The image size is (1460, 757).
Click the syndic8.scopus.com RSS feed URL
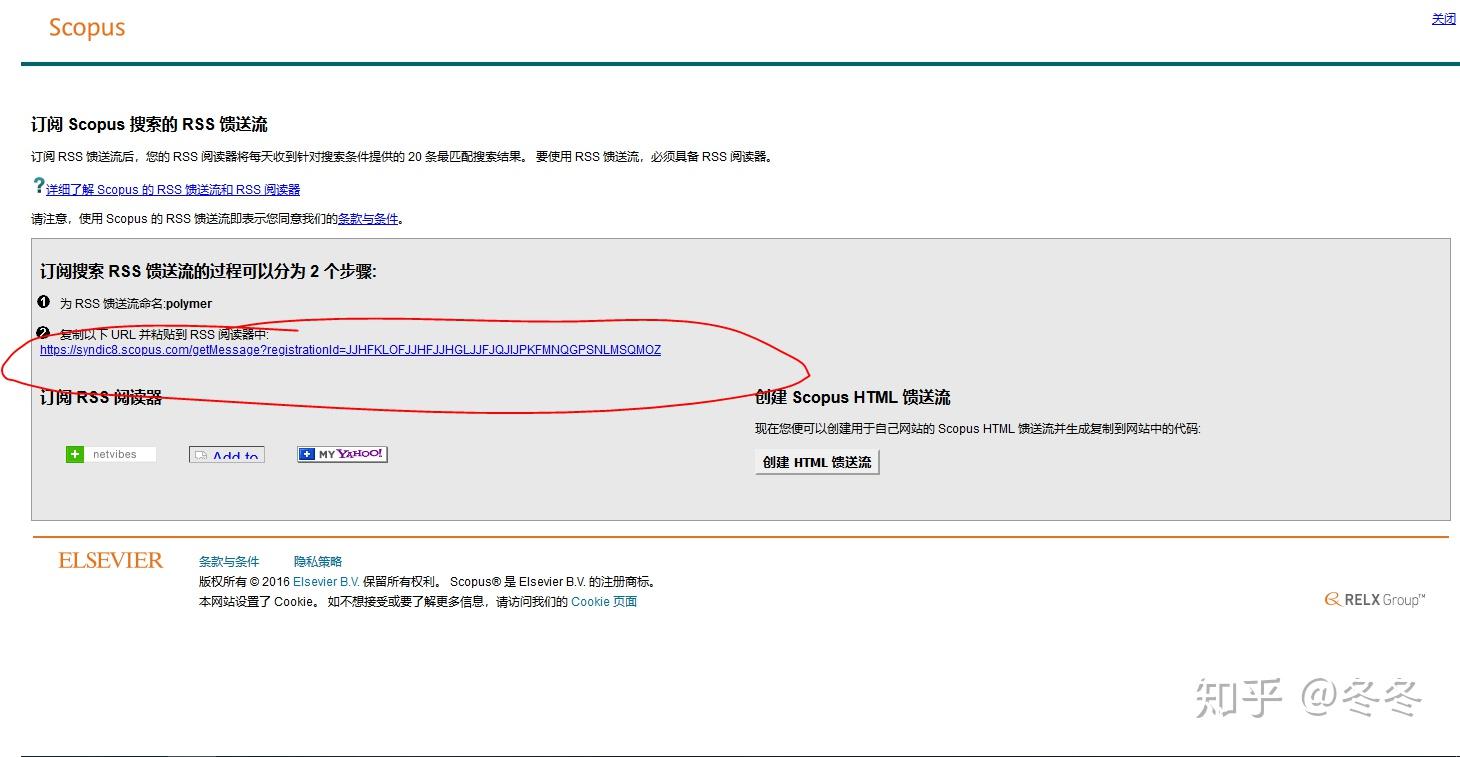[350, 350]
